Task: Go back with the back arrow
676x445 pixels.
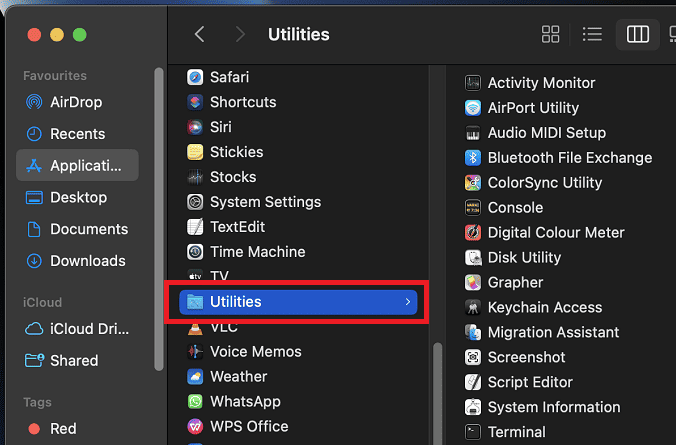Action: pos(200,34)
